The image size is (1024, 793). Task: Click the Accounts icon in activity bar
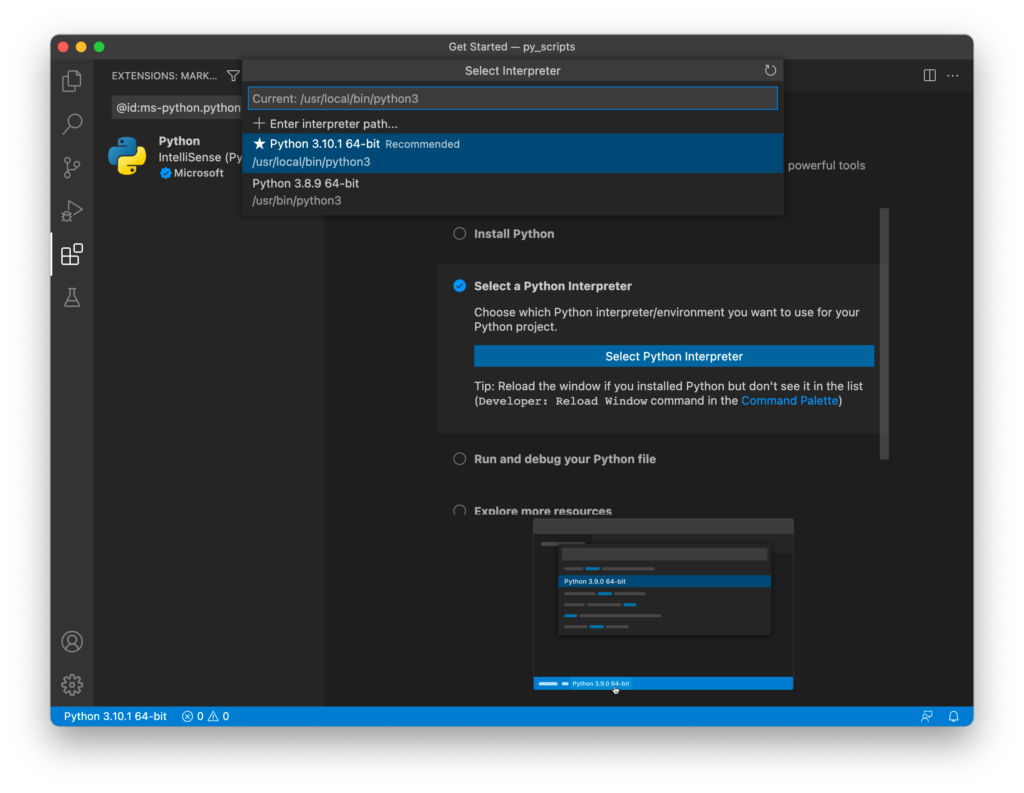(x=72, y=641)
